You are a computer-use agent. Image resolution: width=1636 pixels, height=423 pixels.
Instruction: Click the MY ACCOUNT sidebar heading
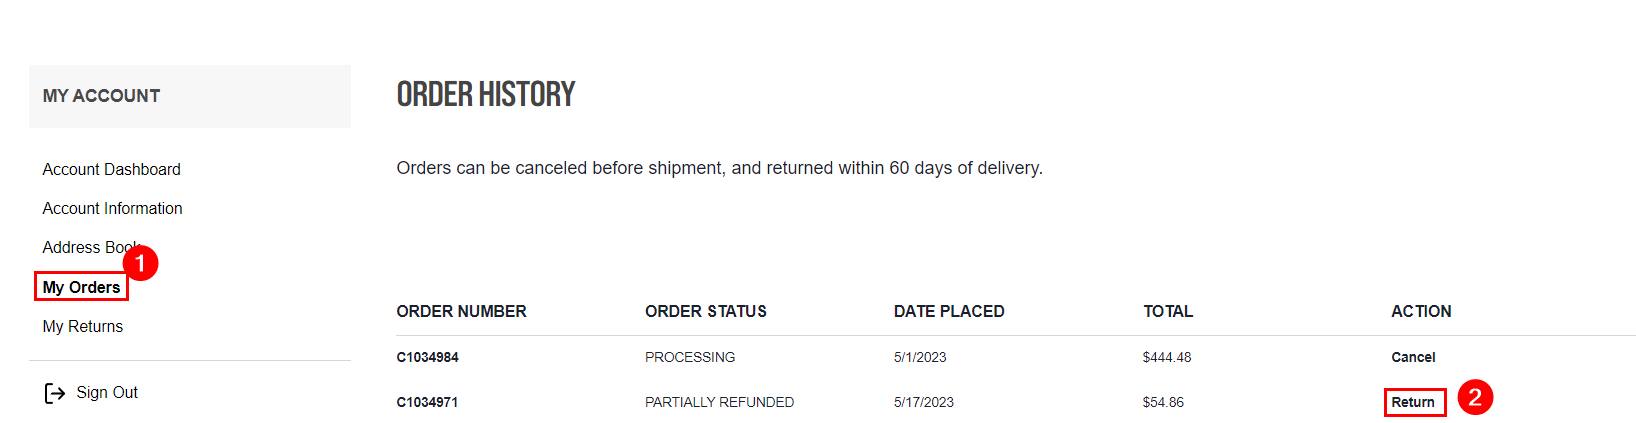click(101, 96)
